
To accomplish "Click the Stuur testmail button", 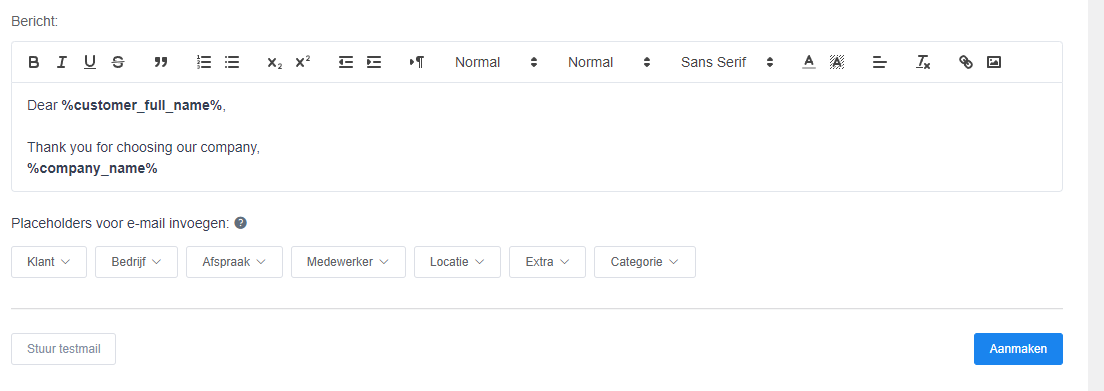I will click(63, 349).
